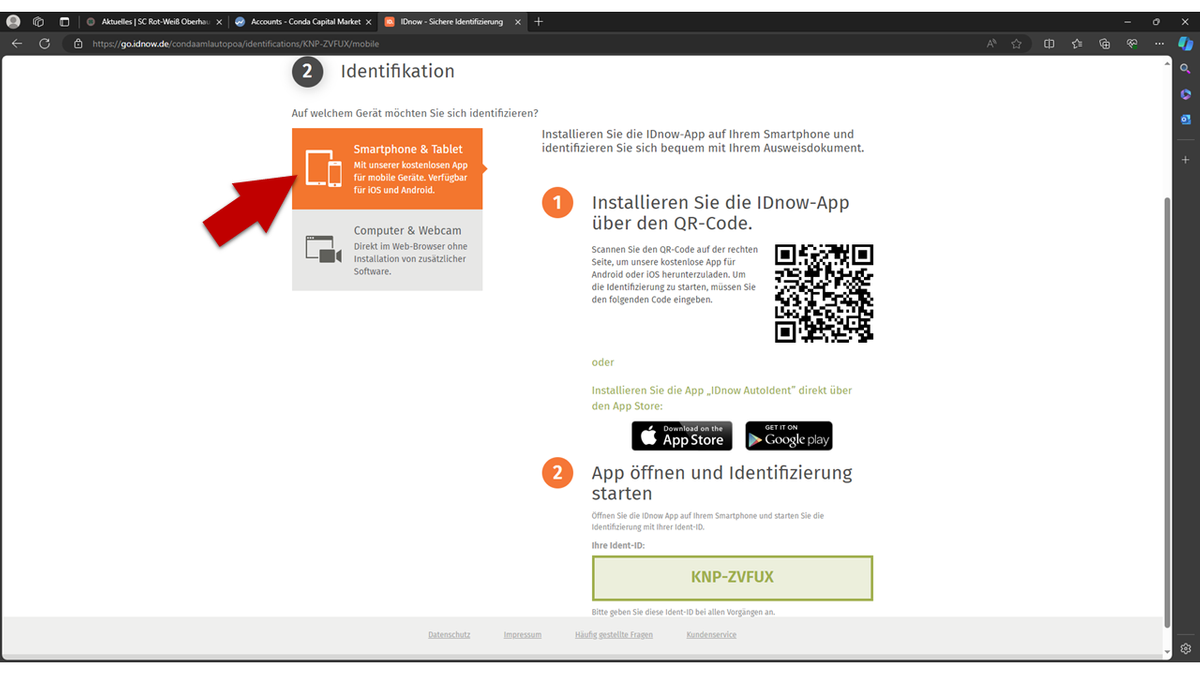Close the SC Rot-Weiß Oberhausen tab
This screenshot has width=1200, height=675.
point(219,21)
